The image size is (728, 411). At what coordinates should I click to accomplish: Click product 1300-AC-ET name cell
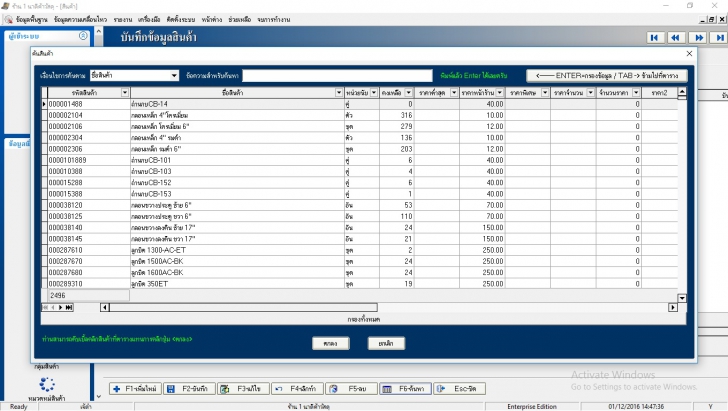pyautogui.click(x=237, y=250)
